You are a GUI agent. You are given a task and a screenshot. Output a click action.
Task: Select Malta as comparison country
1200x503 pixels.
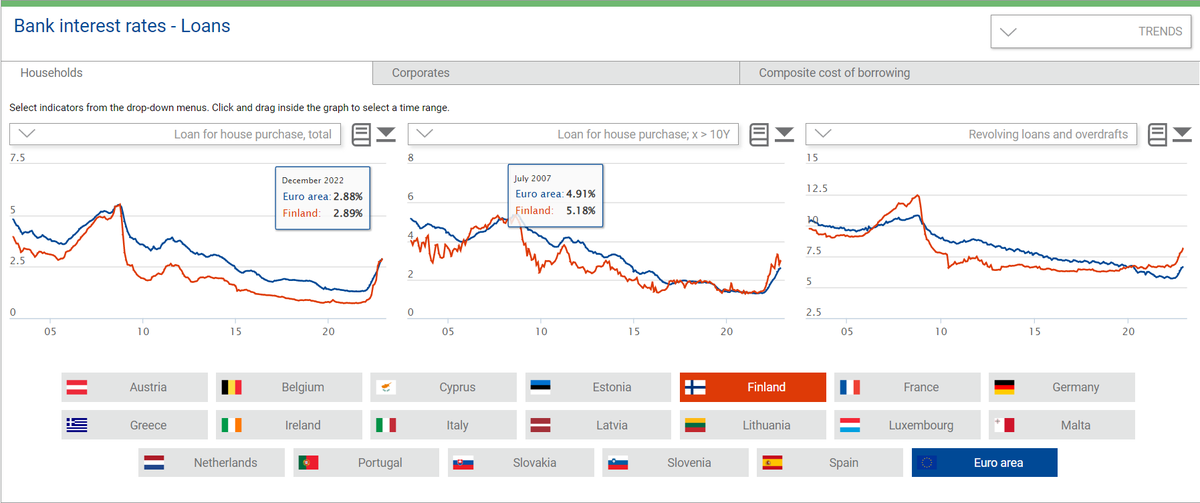tap(1062, 425)
